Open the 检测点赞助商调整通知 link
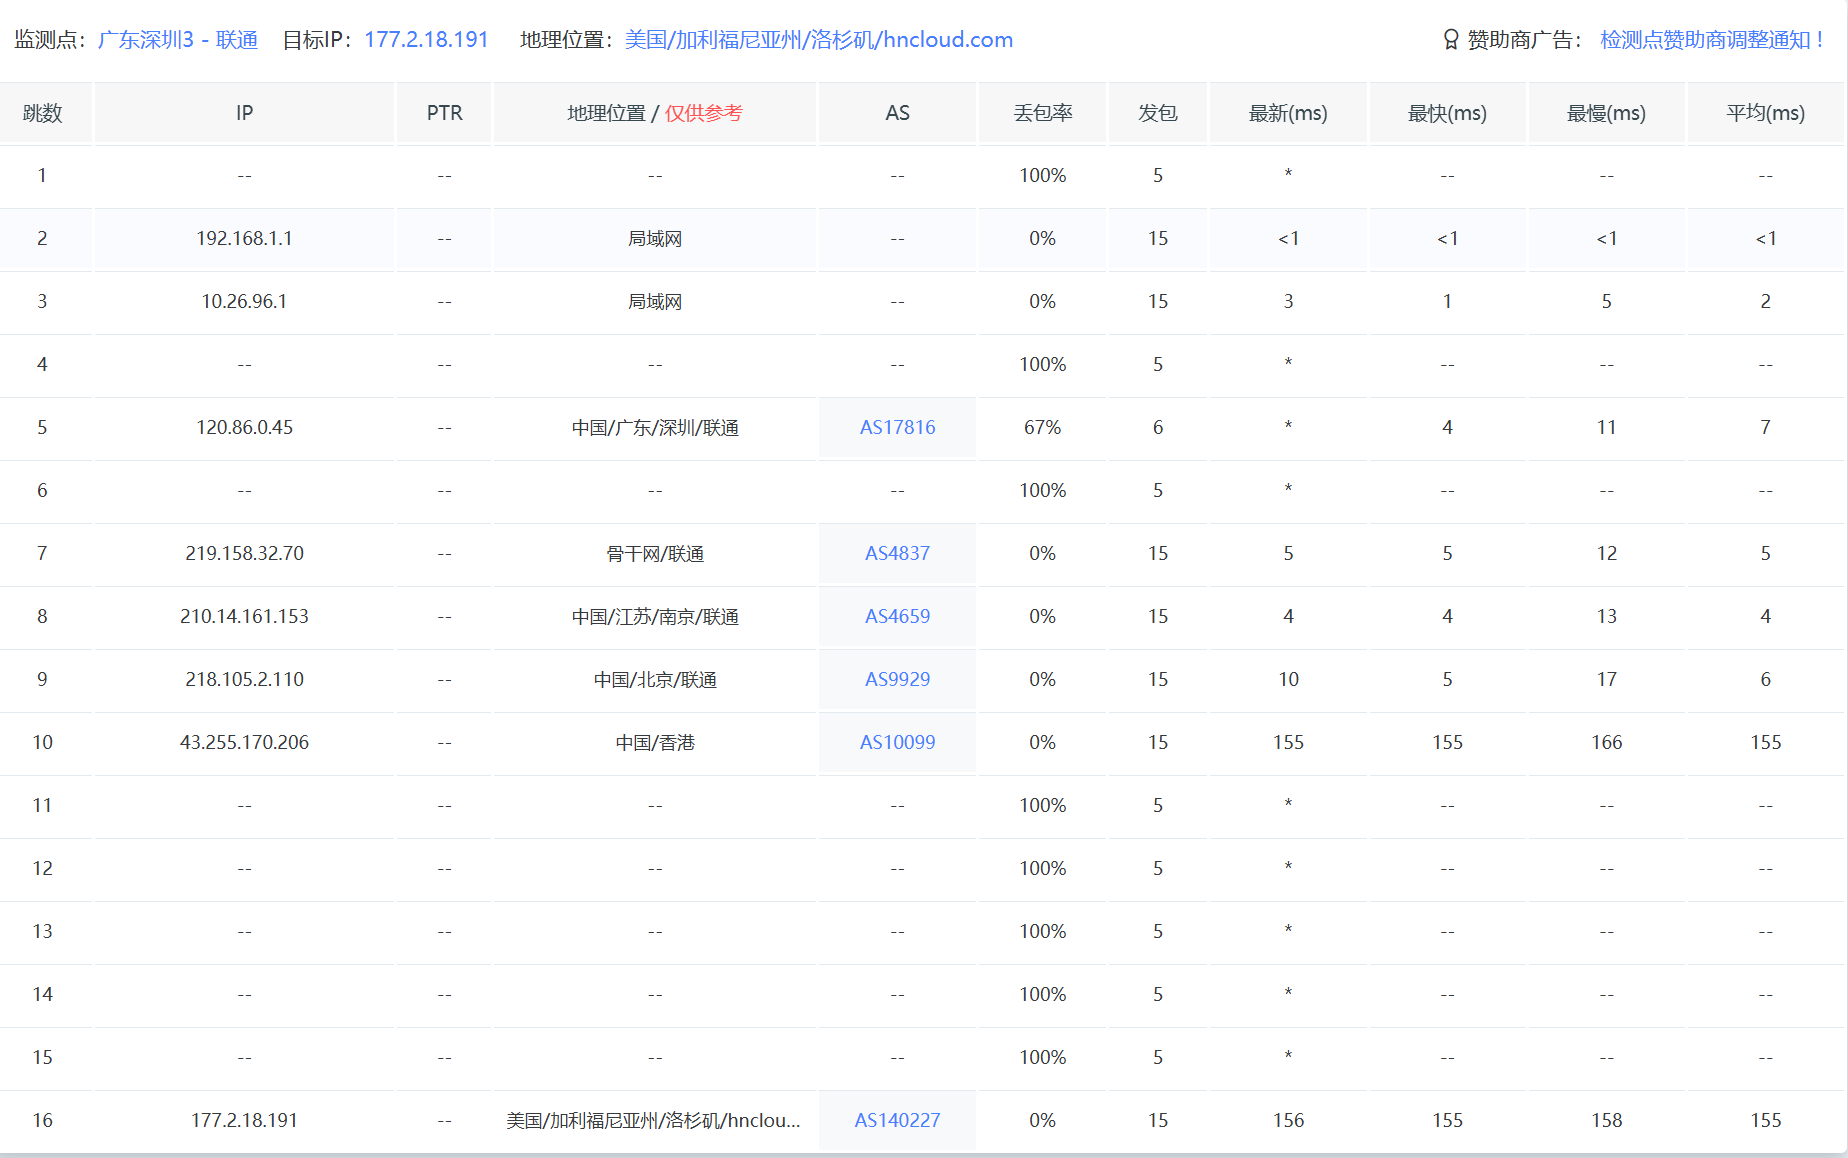 point(1712,40)
